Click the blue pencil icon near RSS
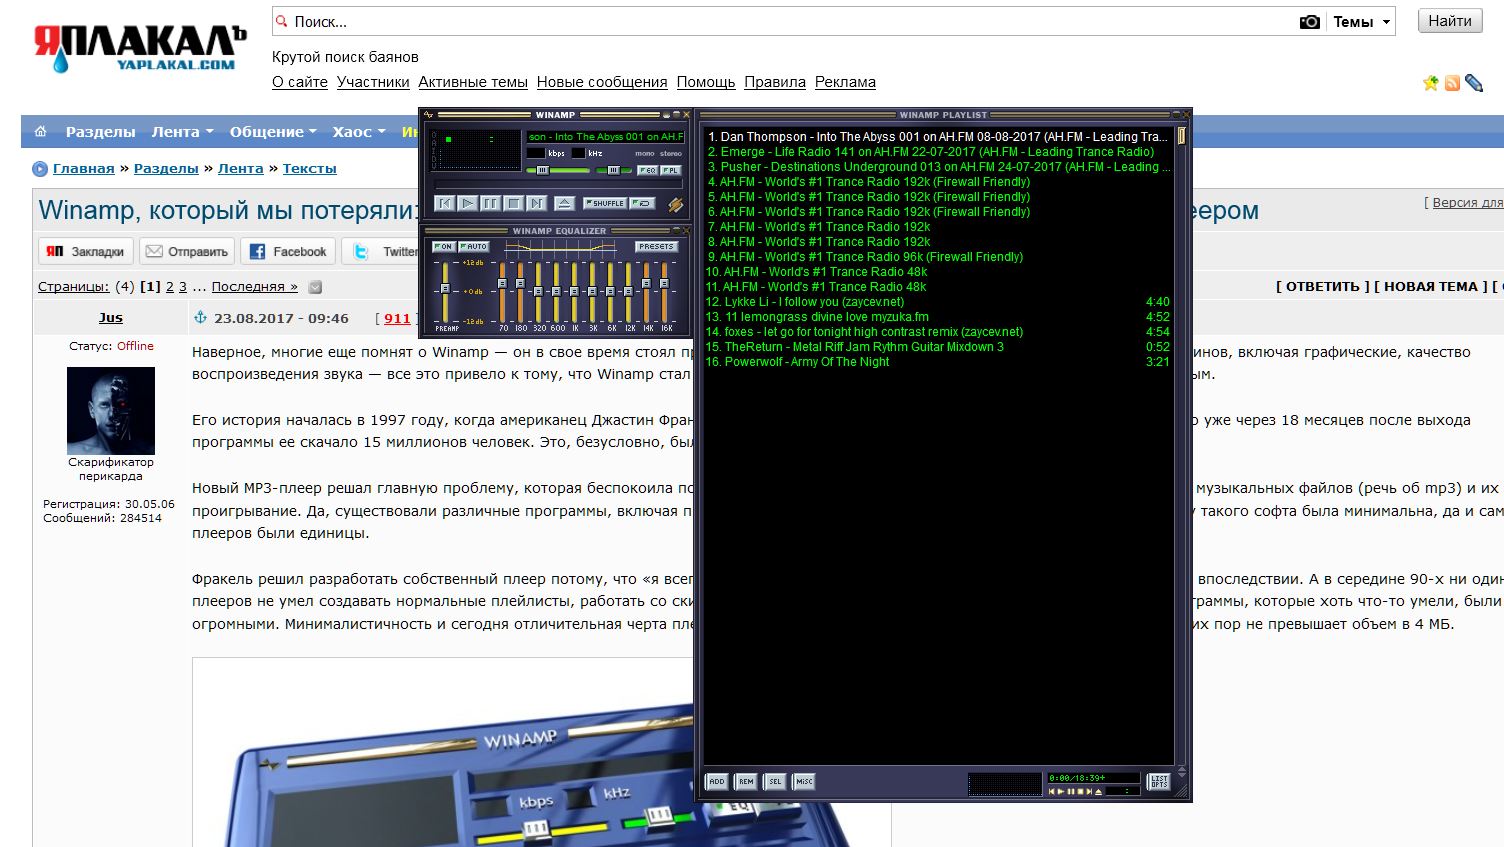Viewport: 1504px width, 847px height. click(1474, 83)
